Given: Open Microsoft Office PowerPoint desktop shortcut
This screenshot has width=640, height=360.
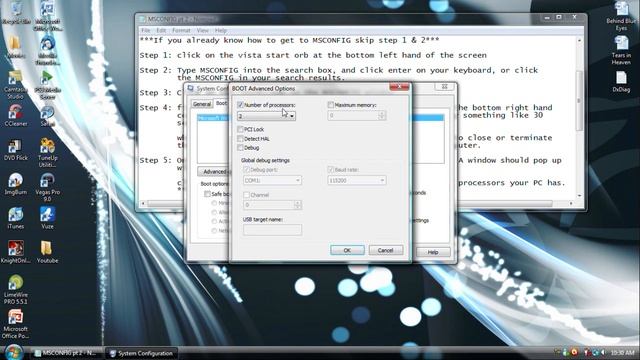Looking at the screenshot, I should 16,324.
